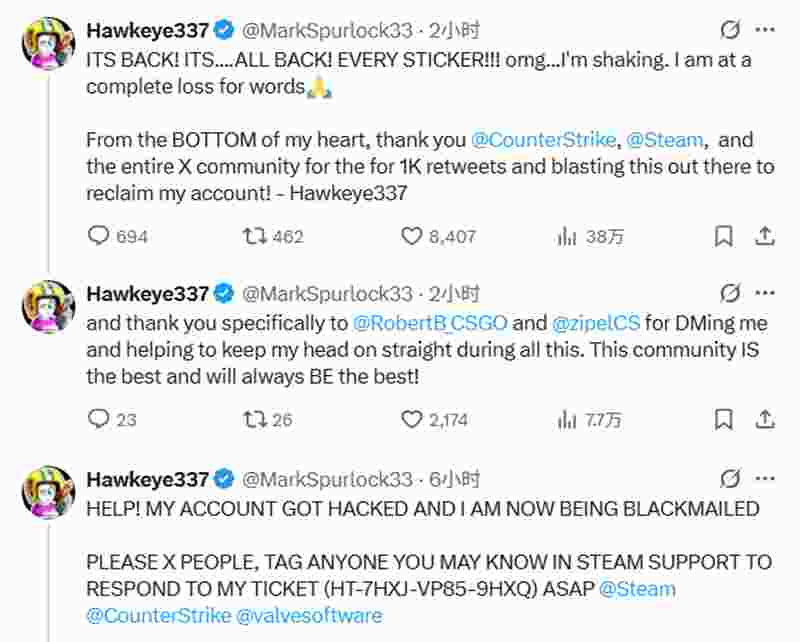Viewport: 800px width, 642px height.
Task: Open more options on the second tweet
Action: click(765, 293)
